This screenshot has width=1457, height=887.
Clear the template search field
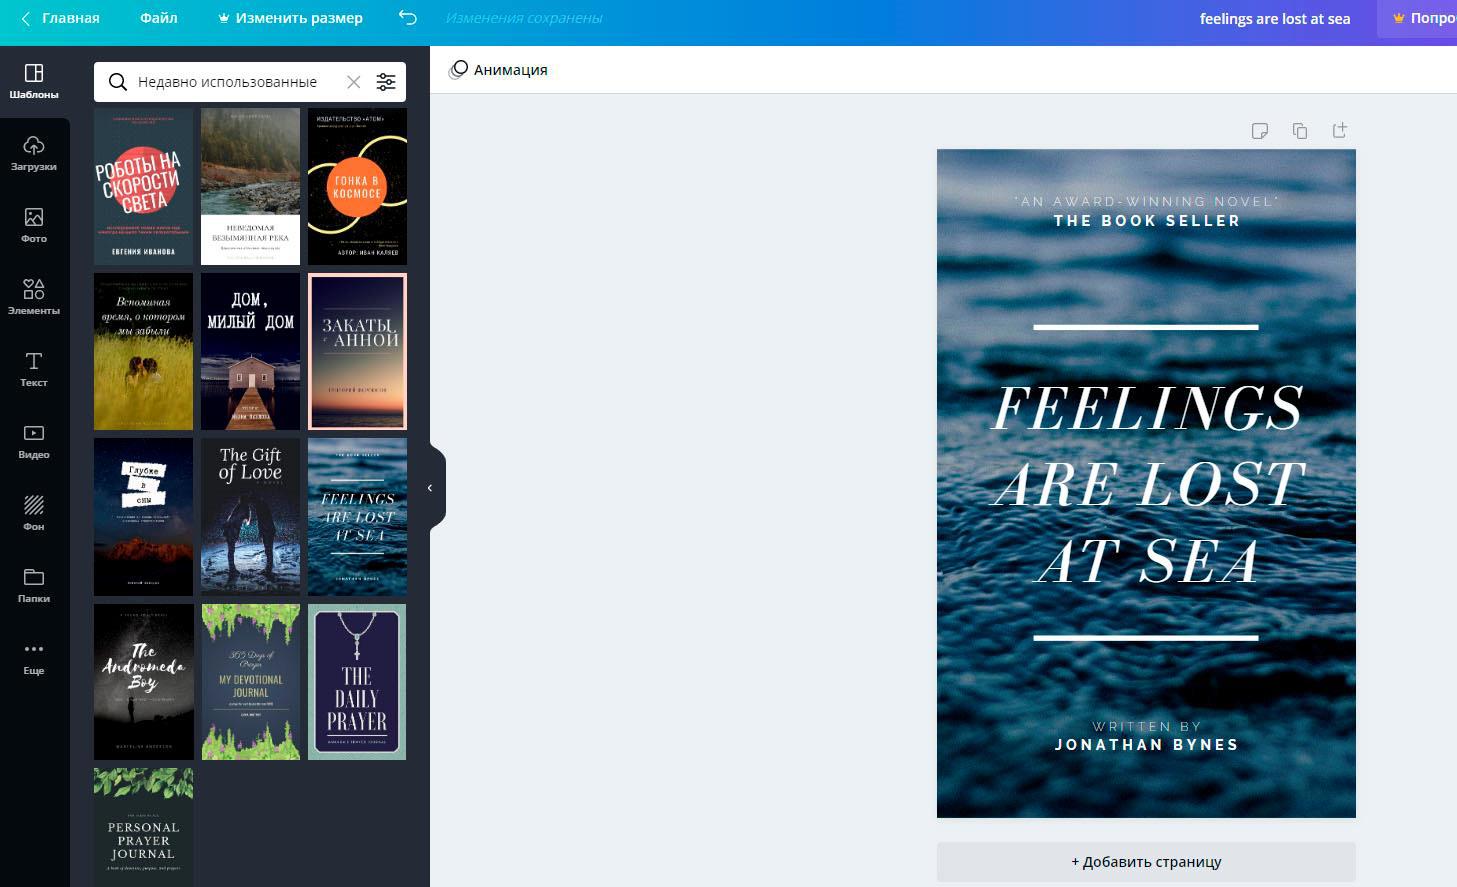click(x=353, y=82)
